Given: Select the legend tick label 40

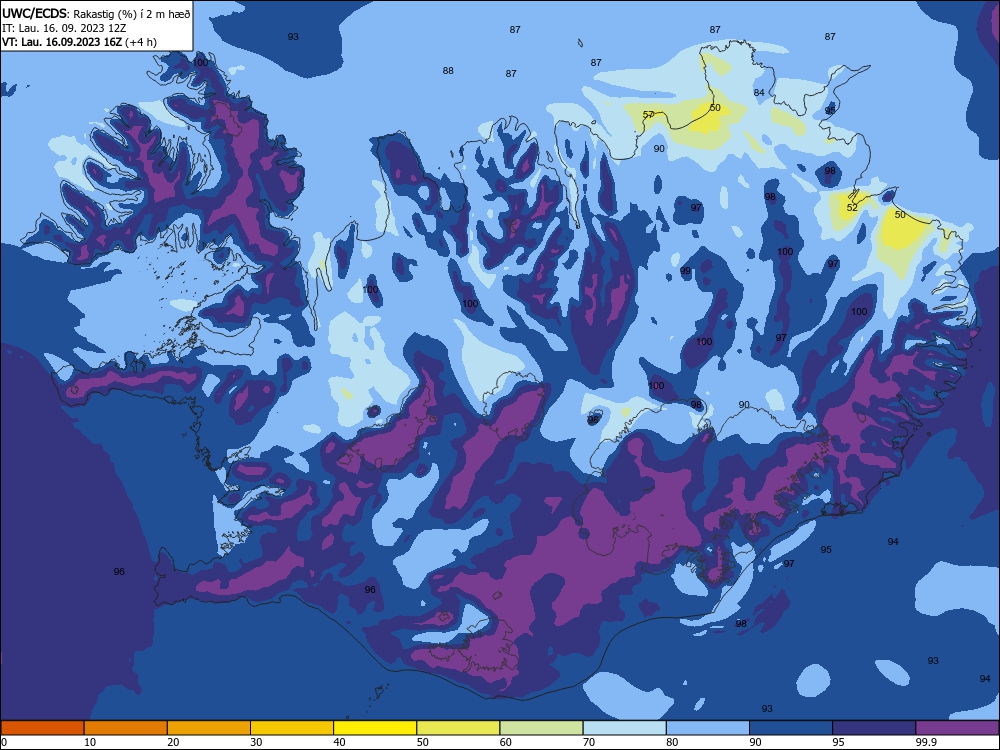Looking at the screenshot, I should point(339,742).
